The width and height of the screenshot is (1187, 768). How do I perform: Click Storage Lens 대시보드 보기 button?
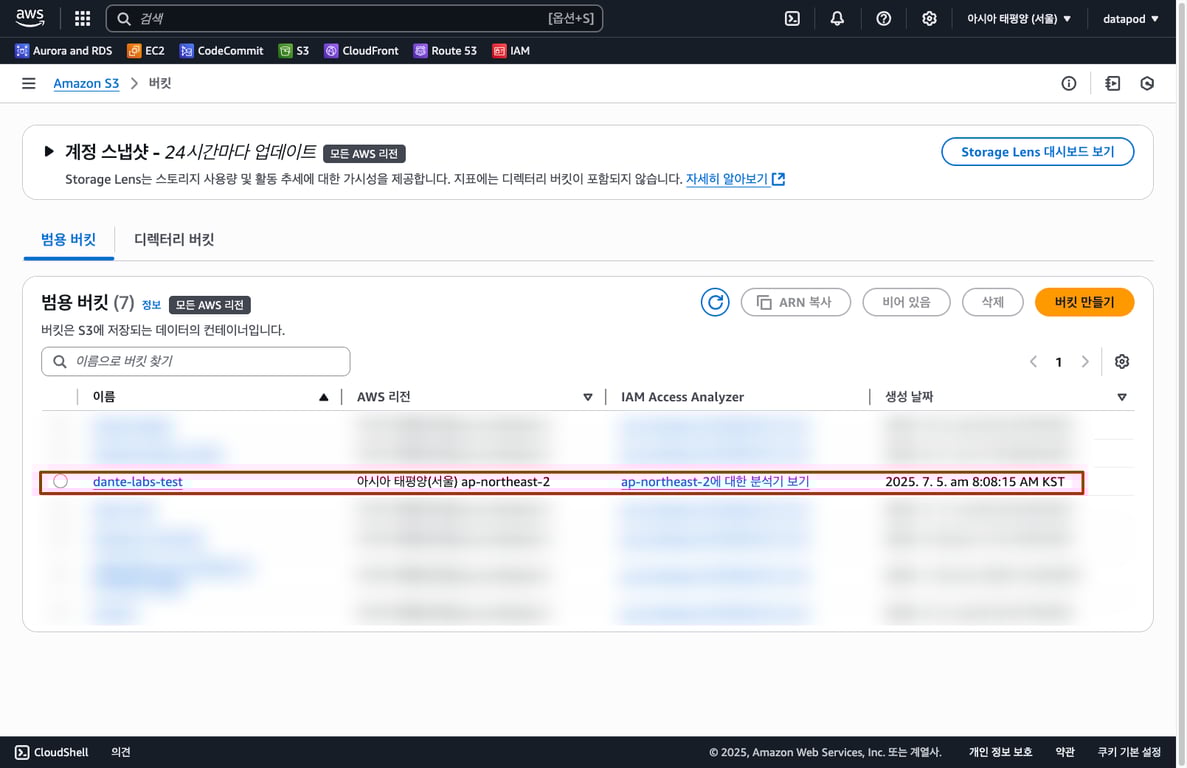click(x=1037, y=151)
